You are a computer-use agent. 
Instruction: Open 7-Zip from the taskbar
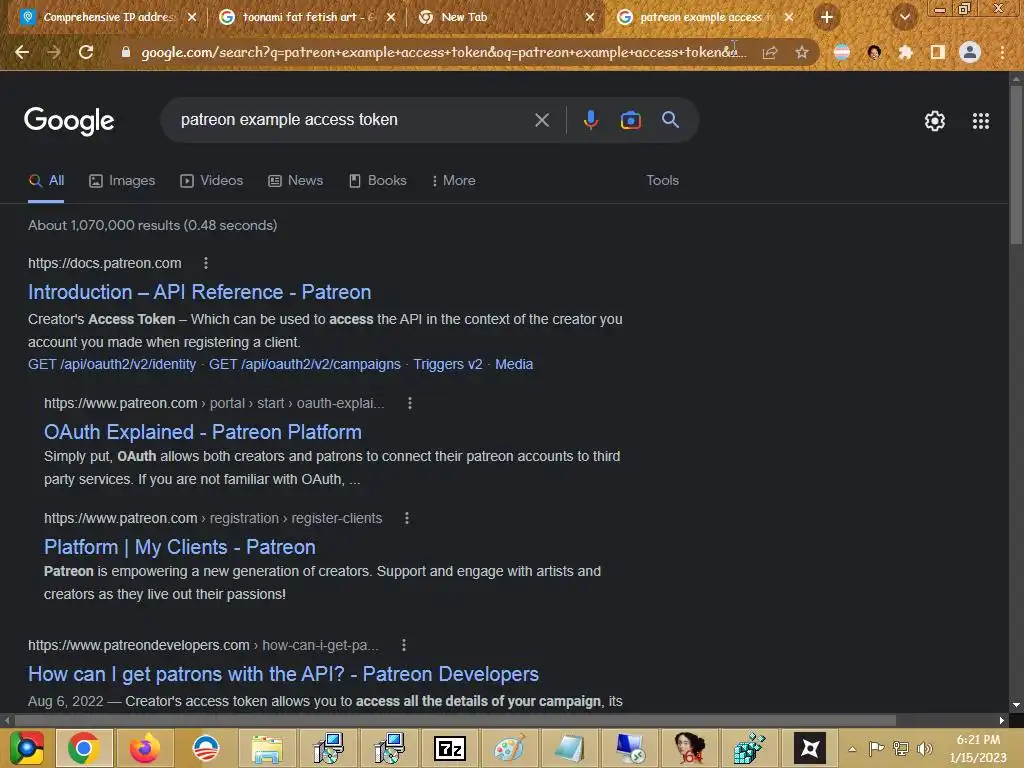450,748
